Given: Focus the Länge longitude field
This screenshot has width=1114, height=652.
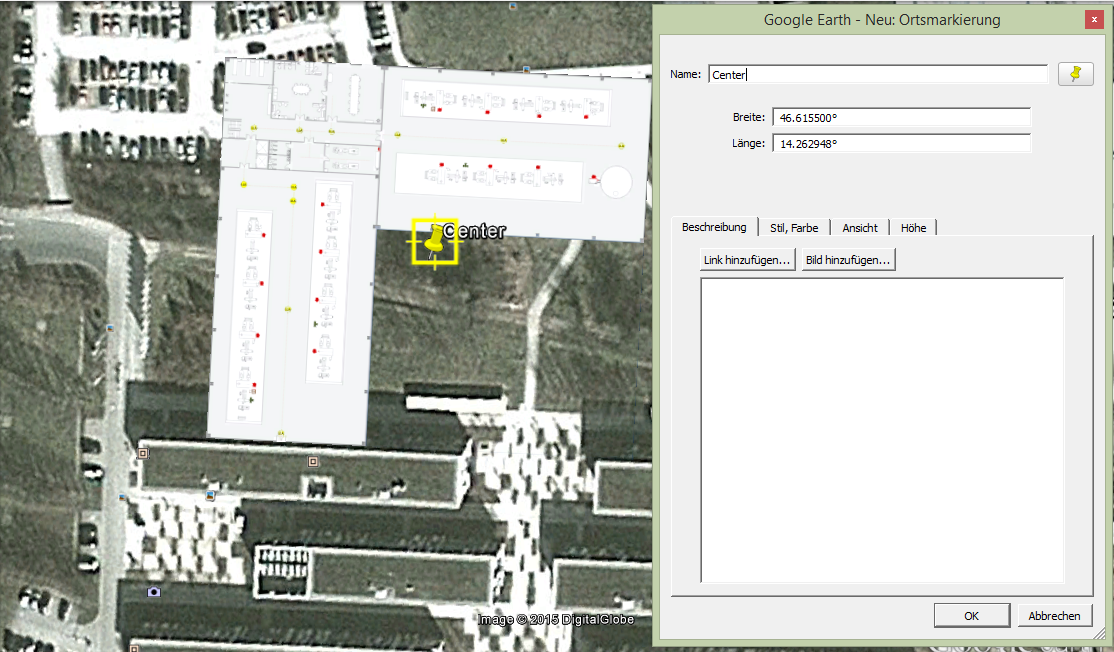Looking at the screenshot, I should (900, 143).
